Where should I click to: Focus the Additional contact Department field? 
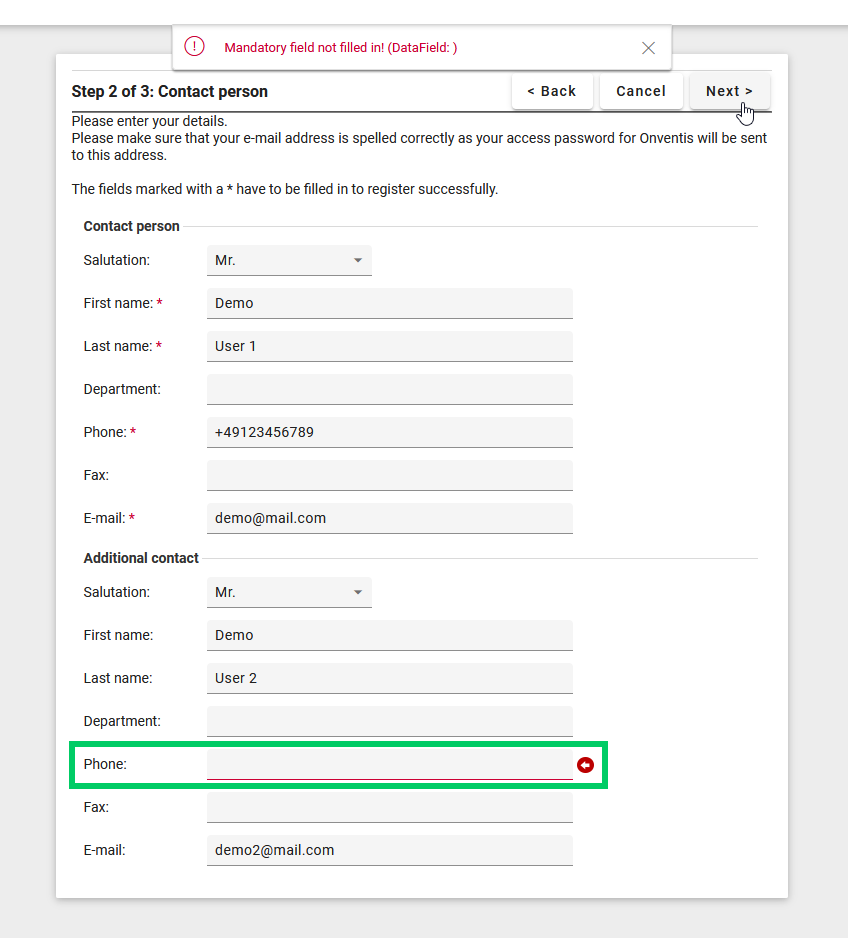[x=389, y=721]
